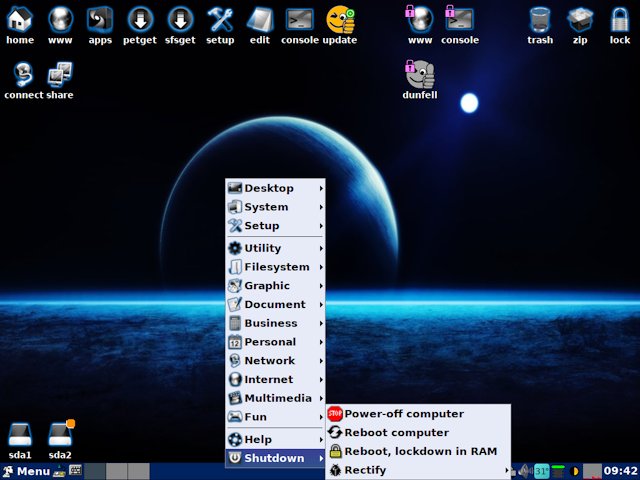Screen dimensions: 640x480
Task: Click the 09:42 clock
Action: click(620, 471)
